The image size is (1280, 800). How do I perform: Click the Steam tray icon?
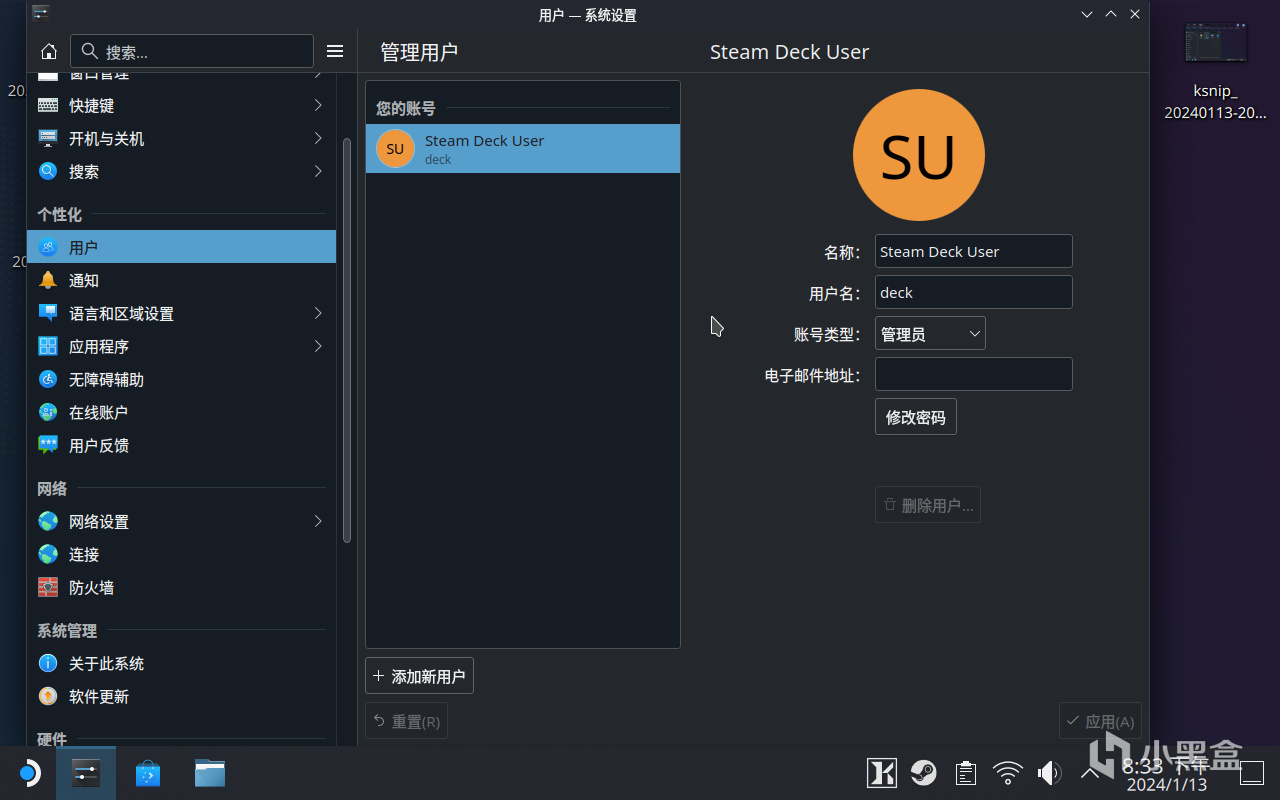[923, 773]
